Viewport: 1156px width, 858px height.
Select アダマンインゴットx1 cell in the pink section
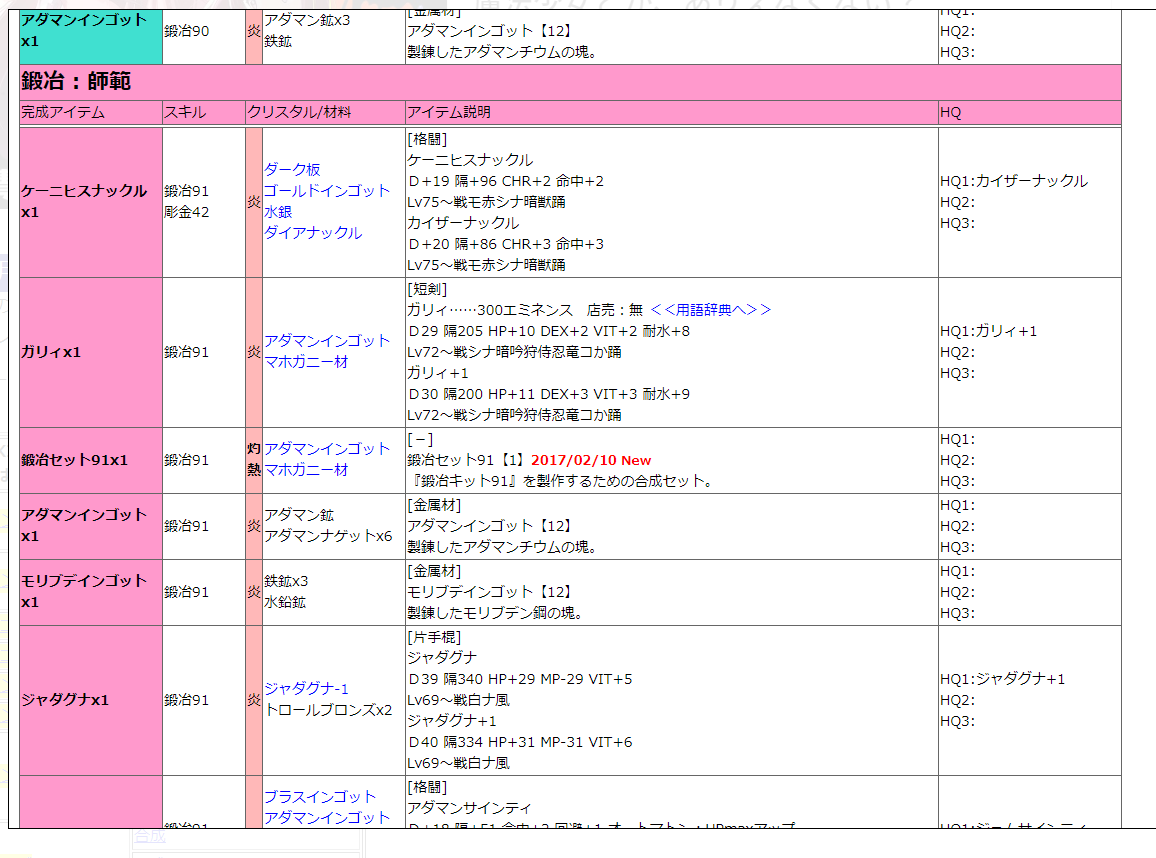click(x=91, y=526)
